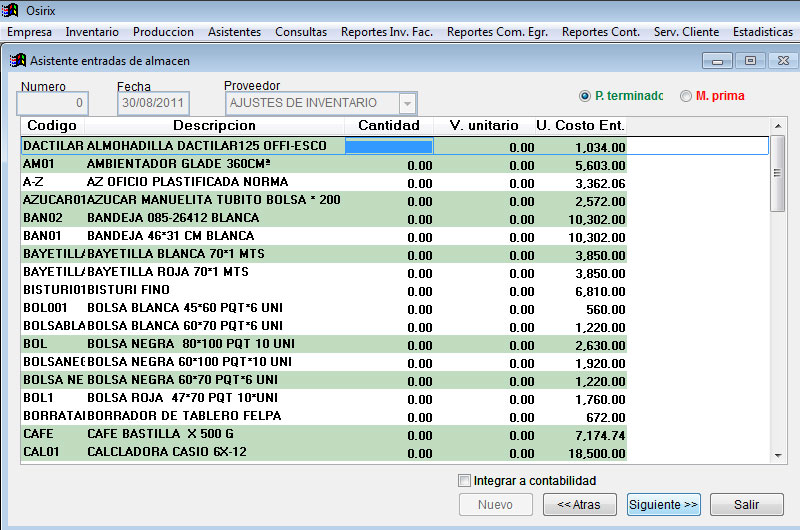Viewport: 800px width, 530px height.
Task: Click the Asistente entradas de almacen window icon
Action: pos(18,61)
